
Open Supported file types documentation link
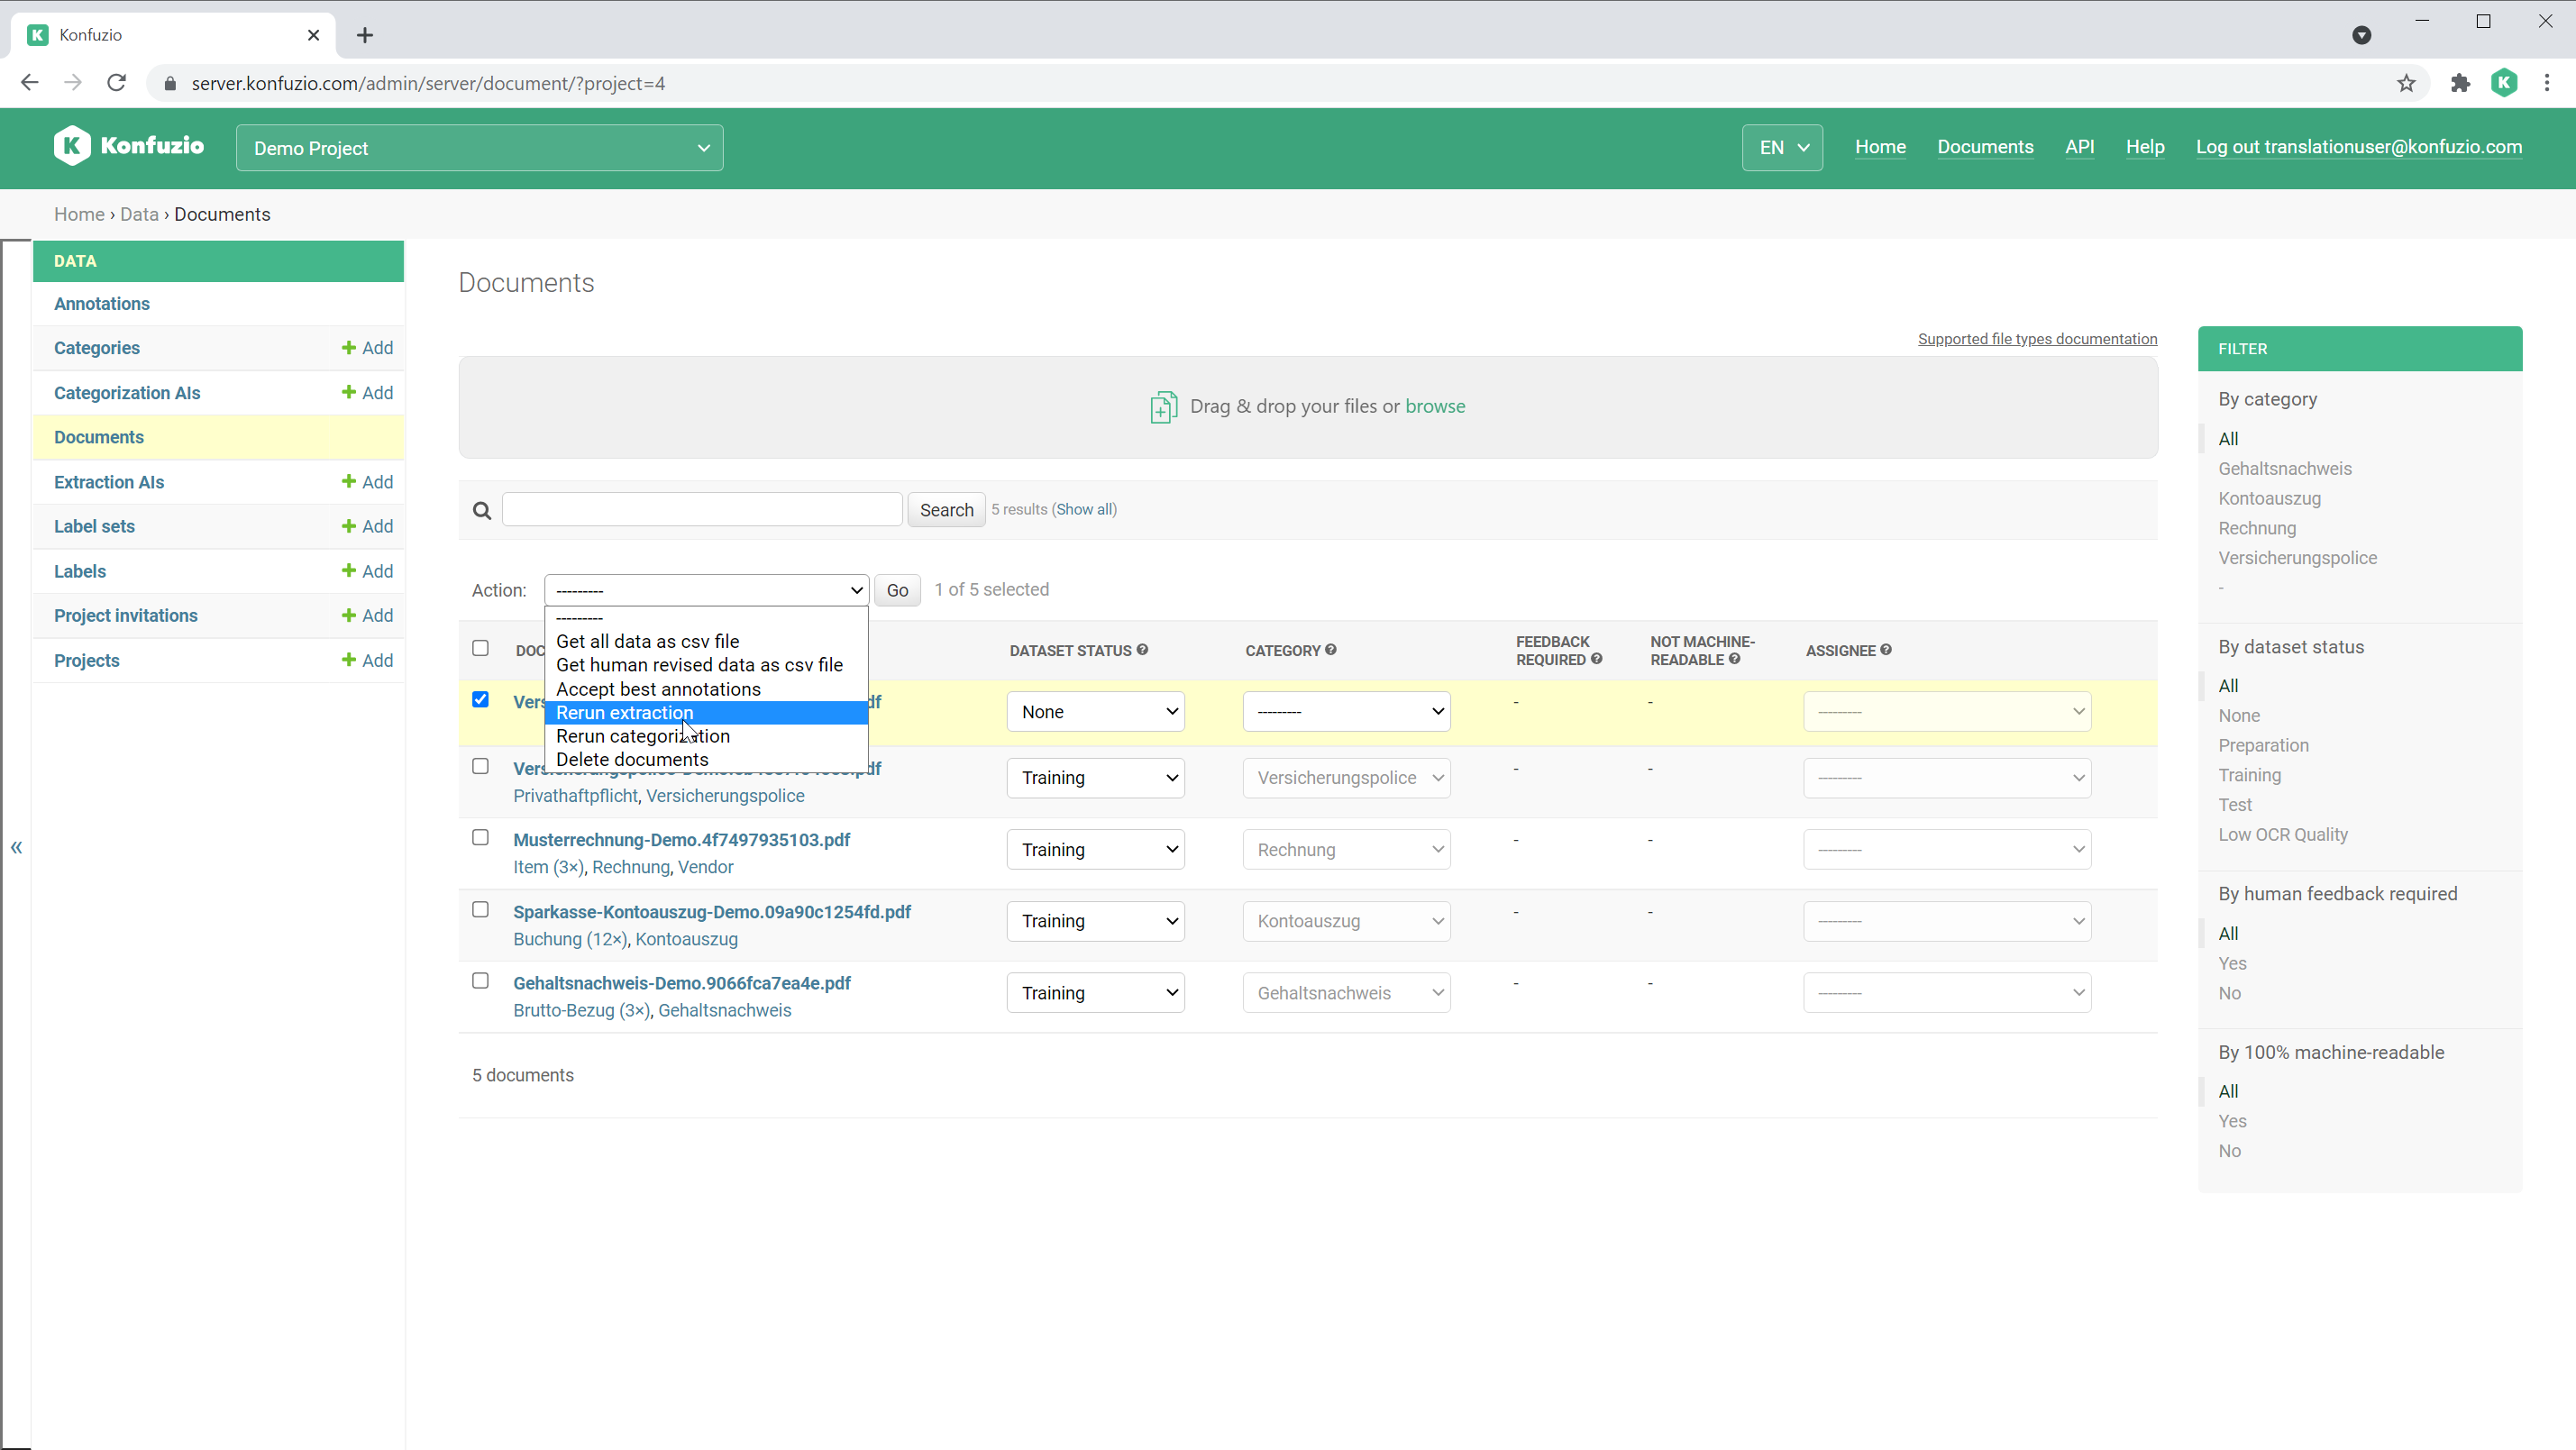(x=2037, y=339)
